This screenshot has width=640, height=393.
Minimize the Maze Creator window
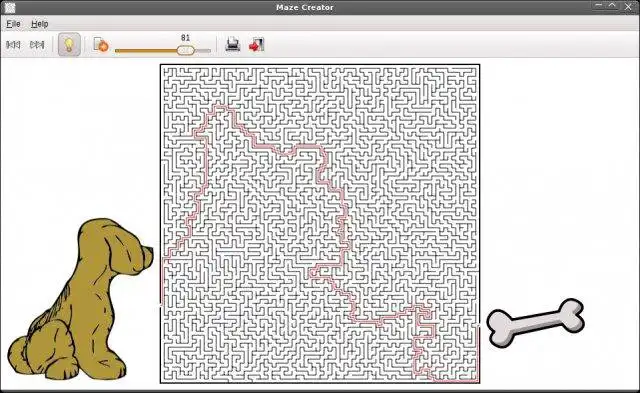pyautogui.click(x=598, y=6)
